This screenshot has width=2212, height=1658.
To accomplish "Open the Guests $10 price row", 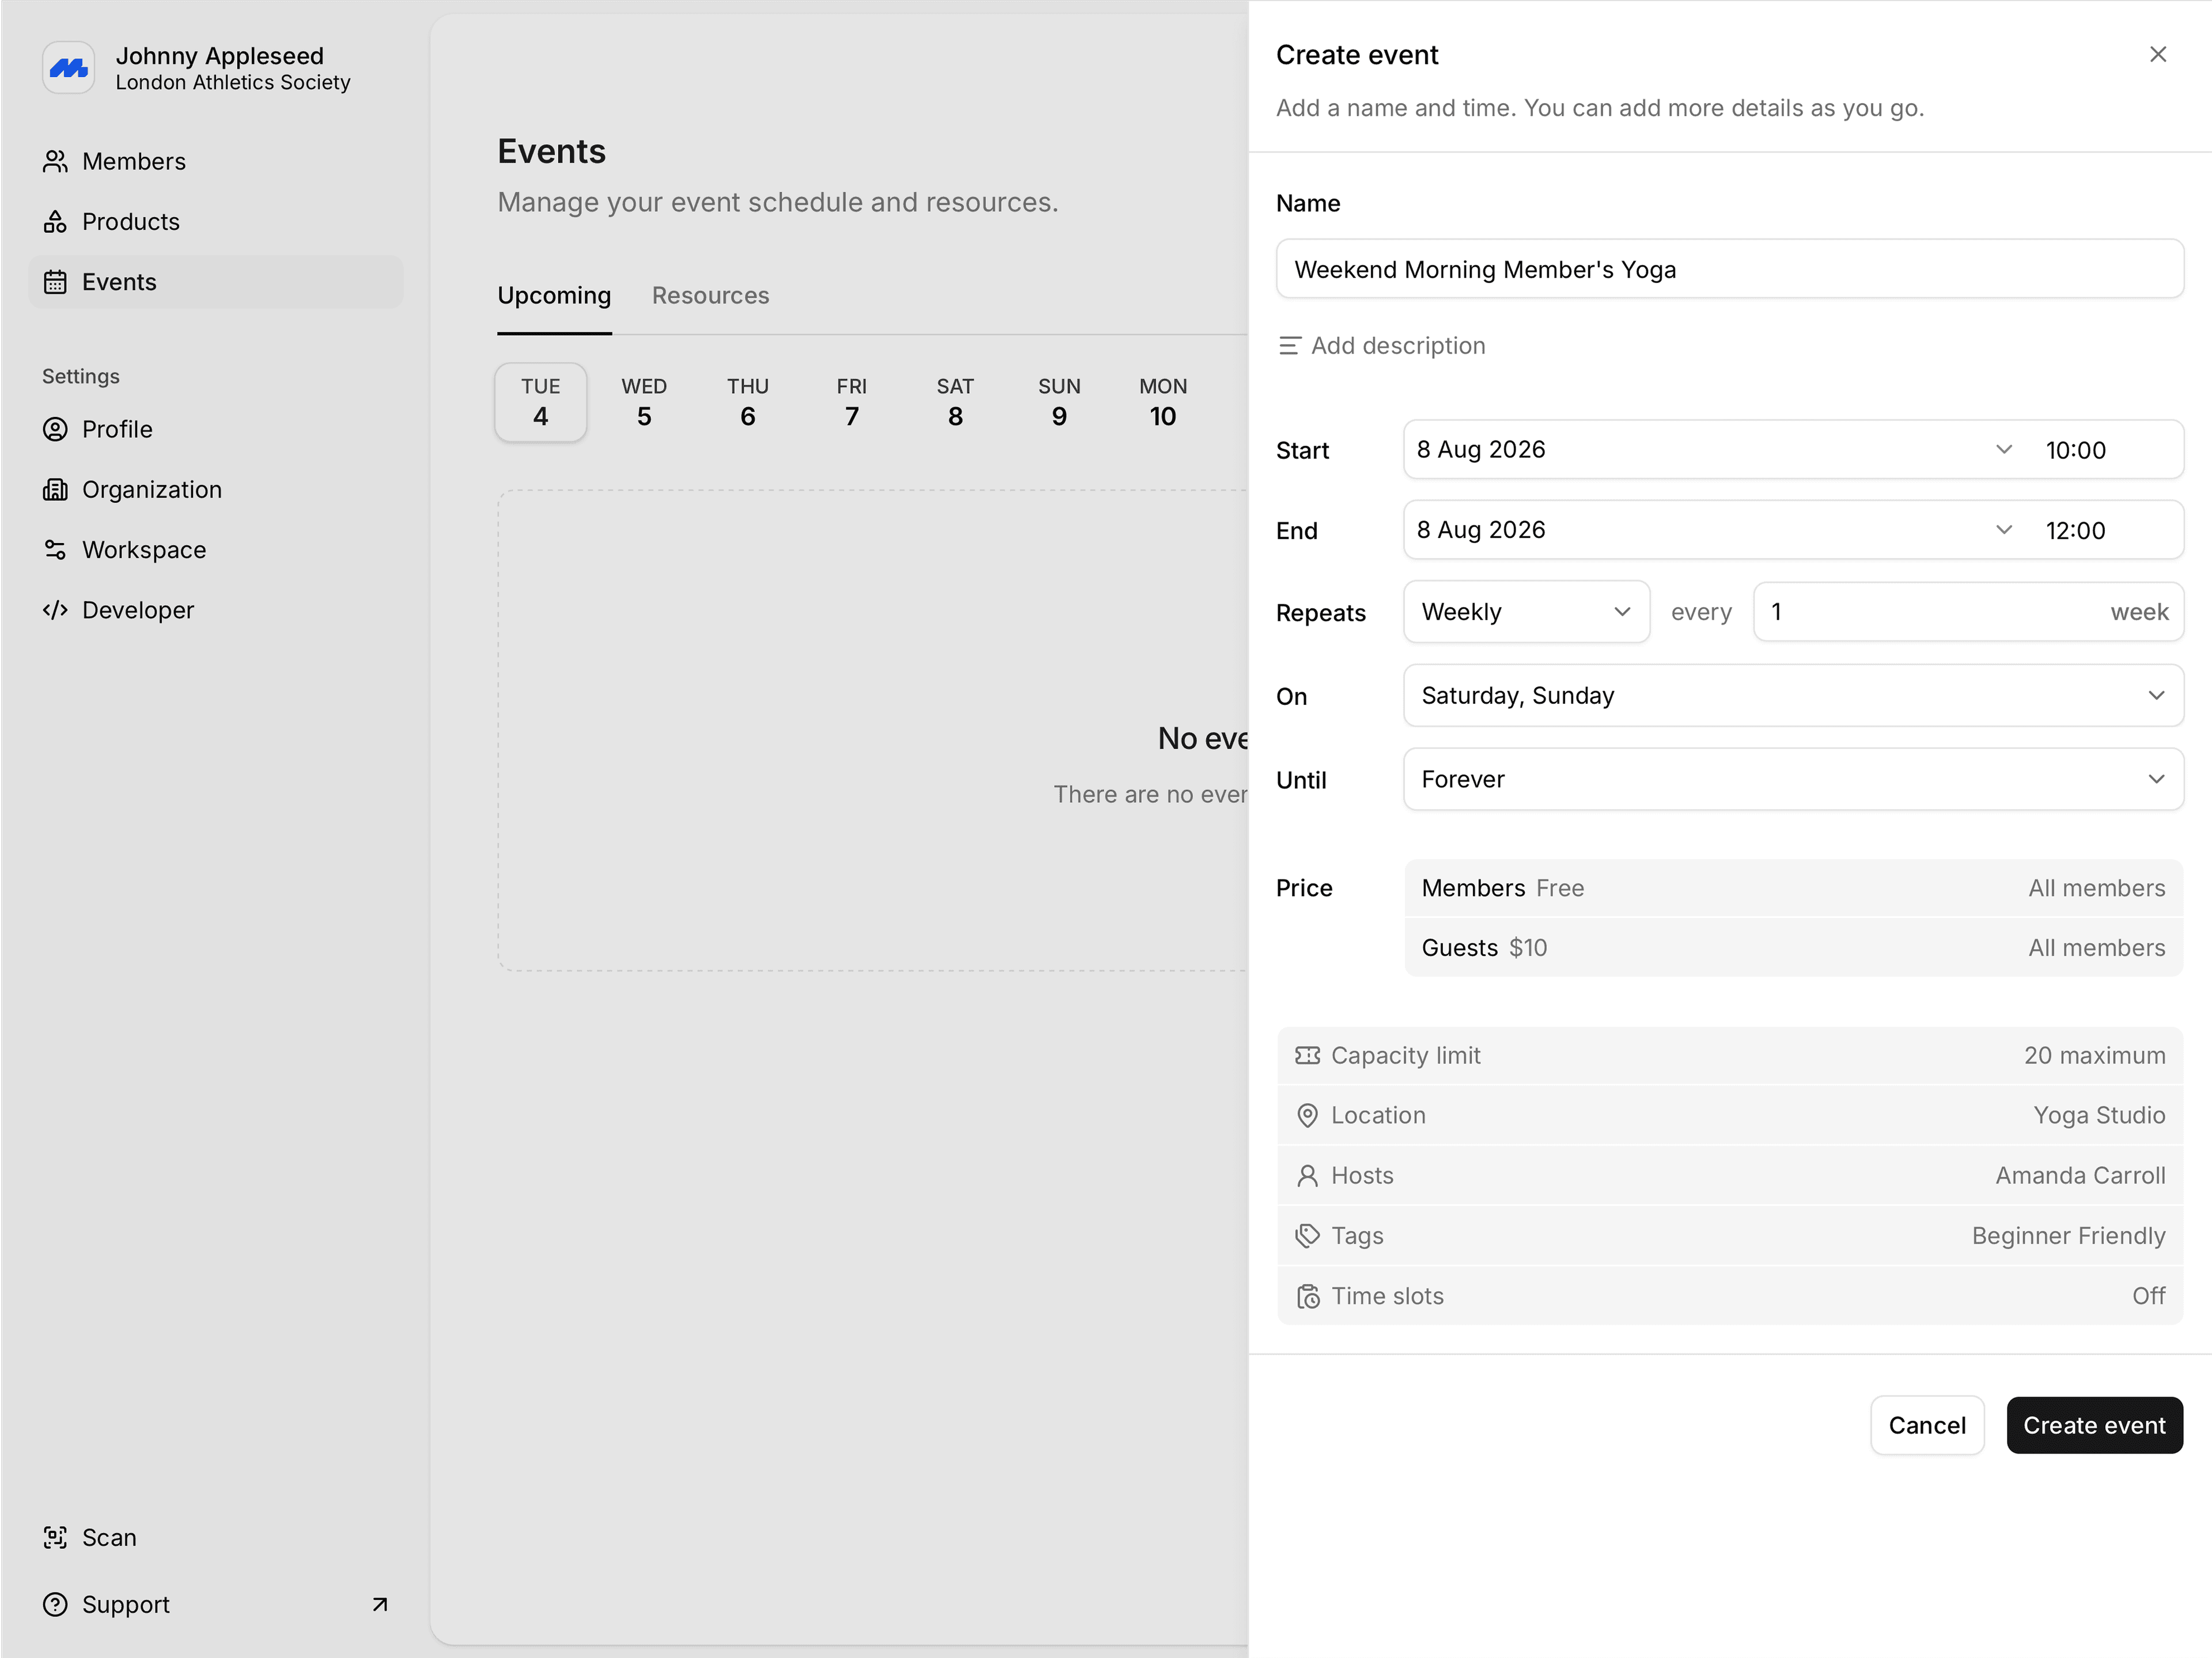I will [x=1793, y=948].
